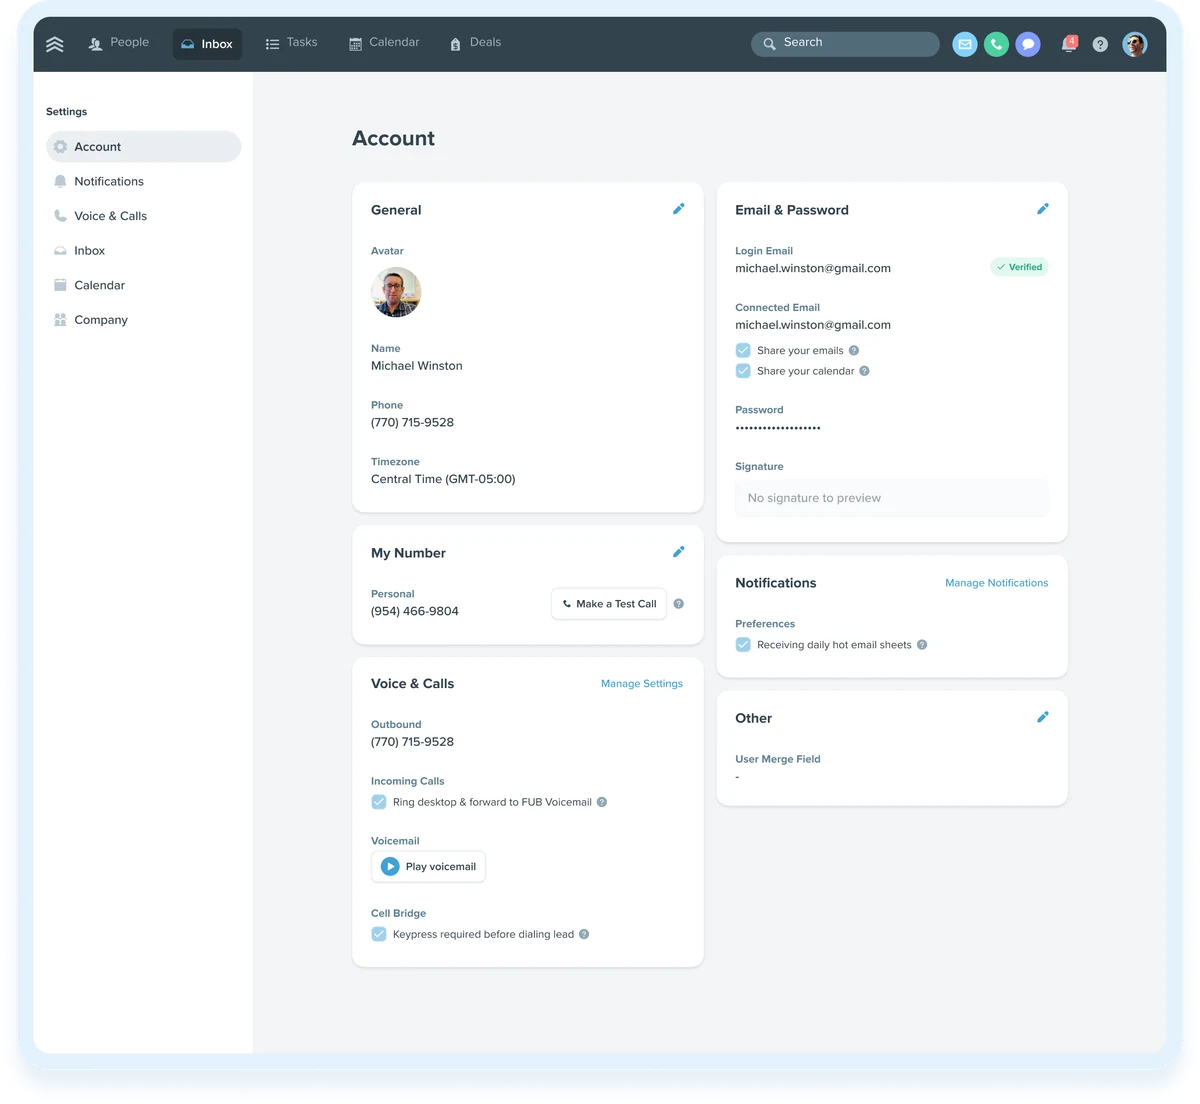Click into the Search field
Viewport: 1200px width, 1104px height.
point(845,43)
